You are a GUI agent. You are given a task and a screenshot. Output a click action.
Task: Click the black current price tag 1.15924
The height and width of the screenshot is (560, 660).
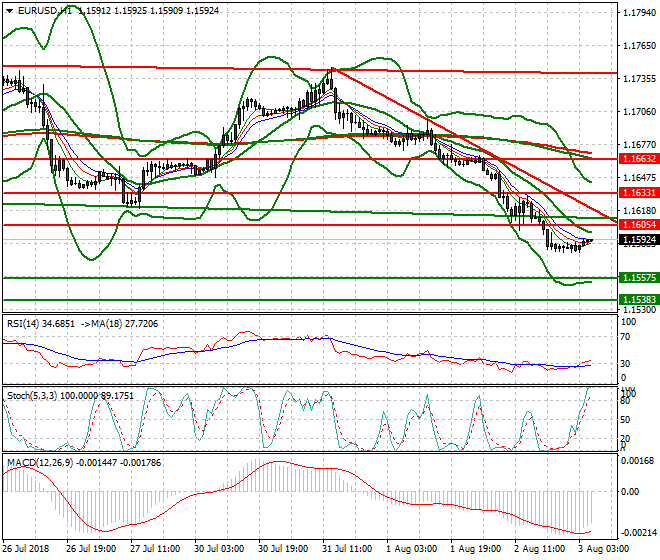click(638, 240)
